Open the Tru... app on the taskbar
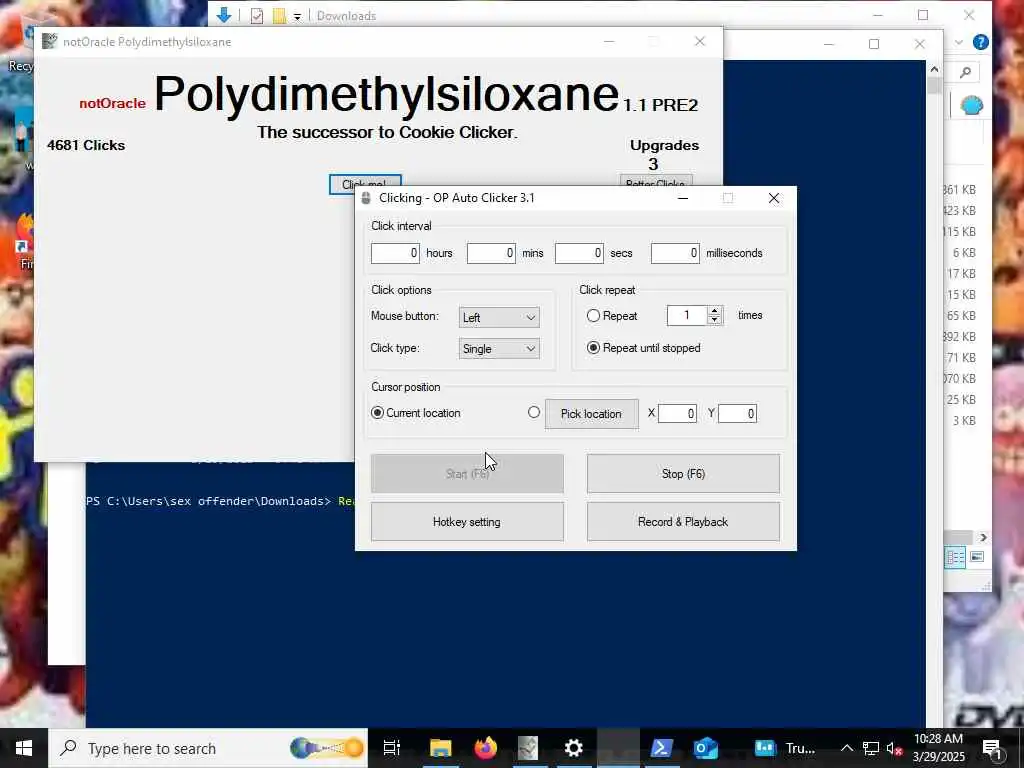 784,748
